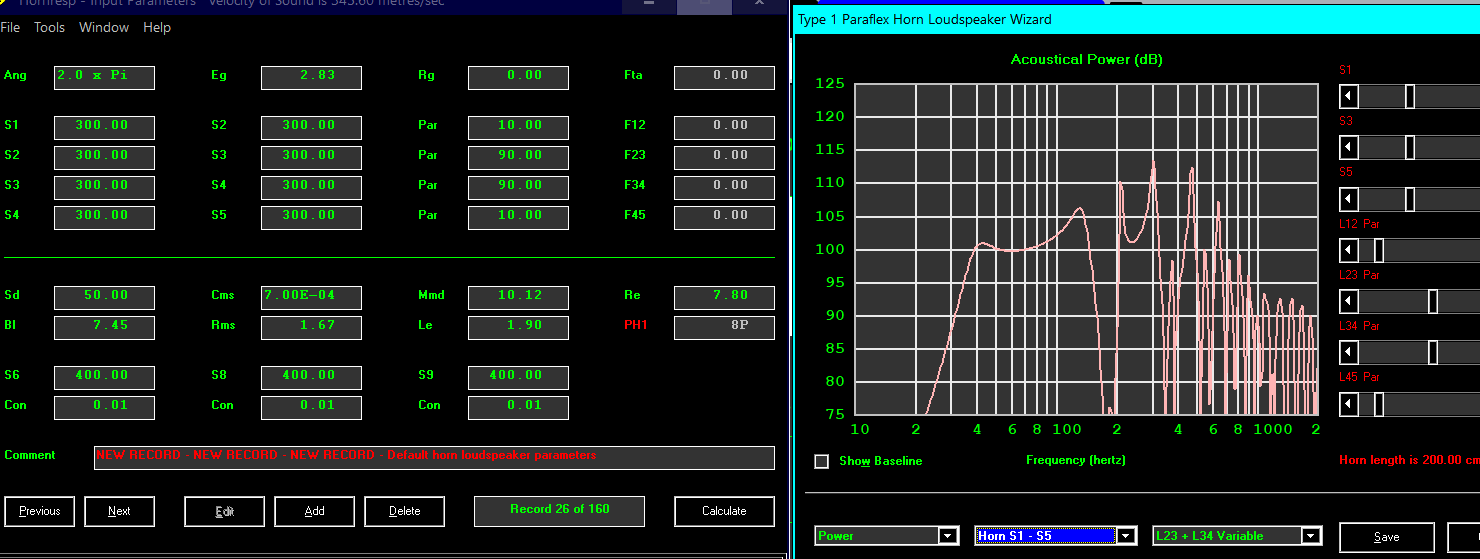Click the S6 input field
Image resolution: width=1480 pixels, height=559 pixels.
point(104,377)
